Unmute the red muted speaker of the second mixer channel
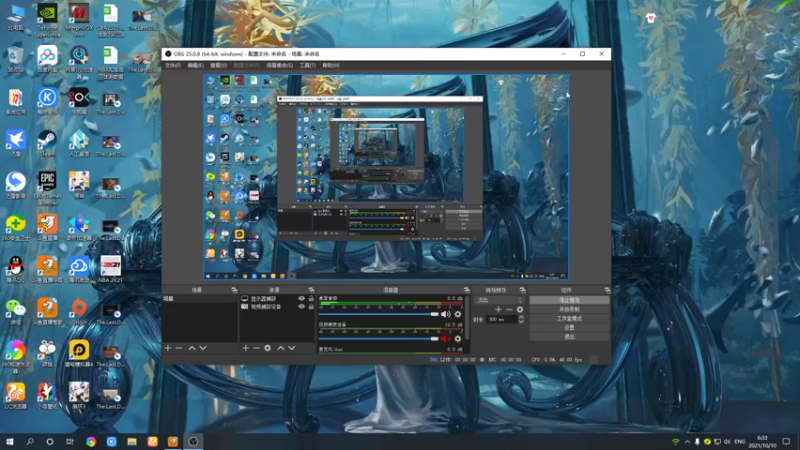 coord(445,339)
